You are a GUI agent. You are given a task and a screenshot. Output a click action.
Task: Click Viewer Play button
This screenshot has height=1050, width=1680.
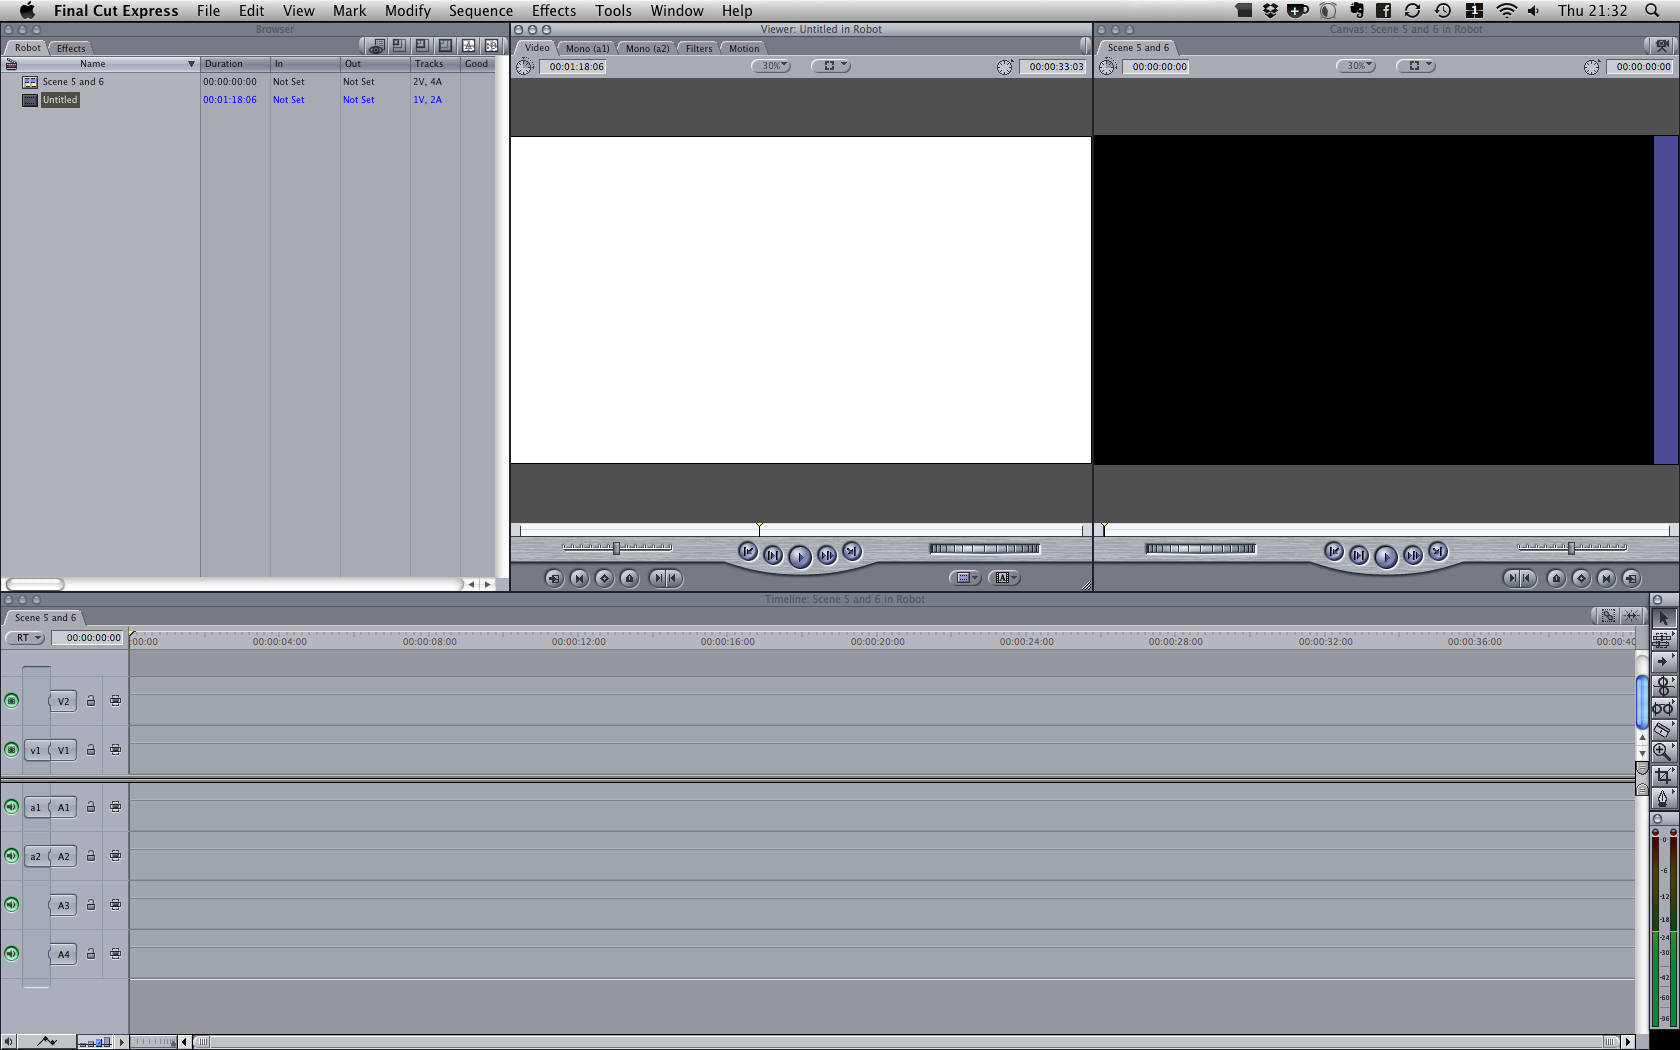tap(800, 557)
